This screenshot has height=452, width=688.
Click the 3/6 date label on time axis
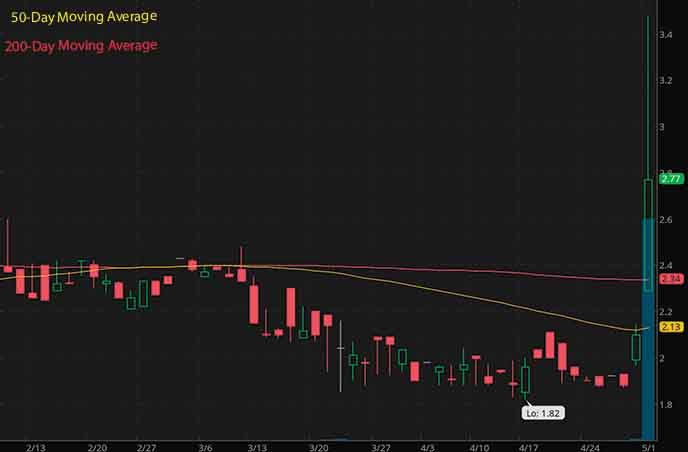click(x=205, y=448)
